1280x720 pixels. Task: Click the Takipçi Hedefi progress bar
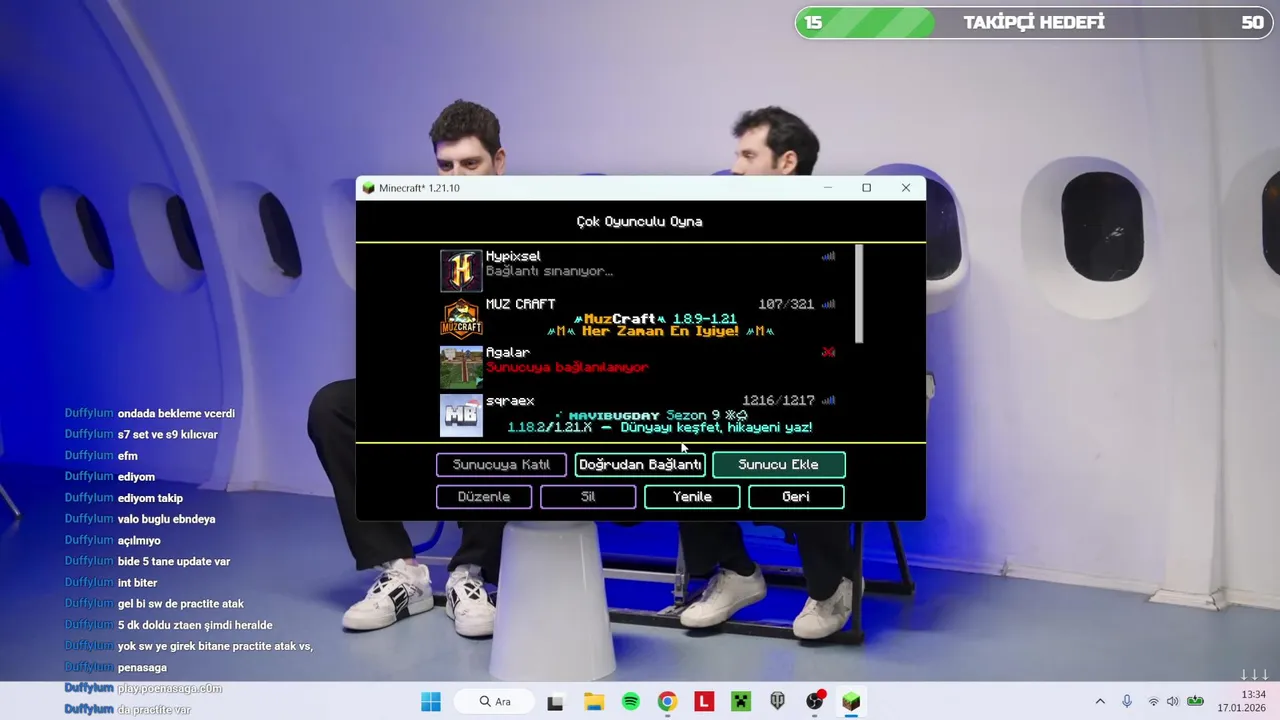(1035, 23)
